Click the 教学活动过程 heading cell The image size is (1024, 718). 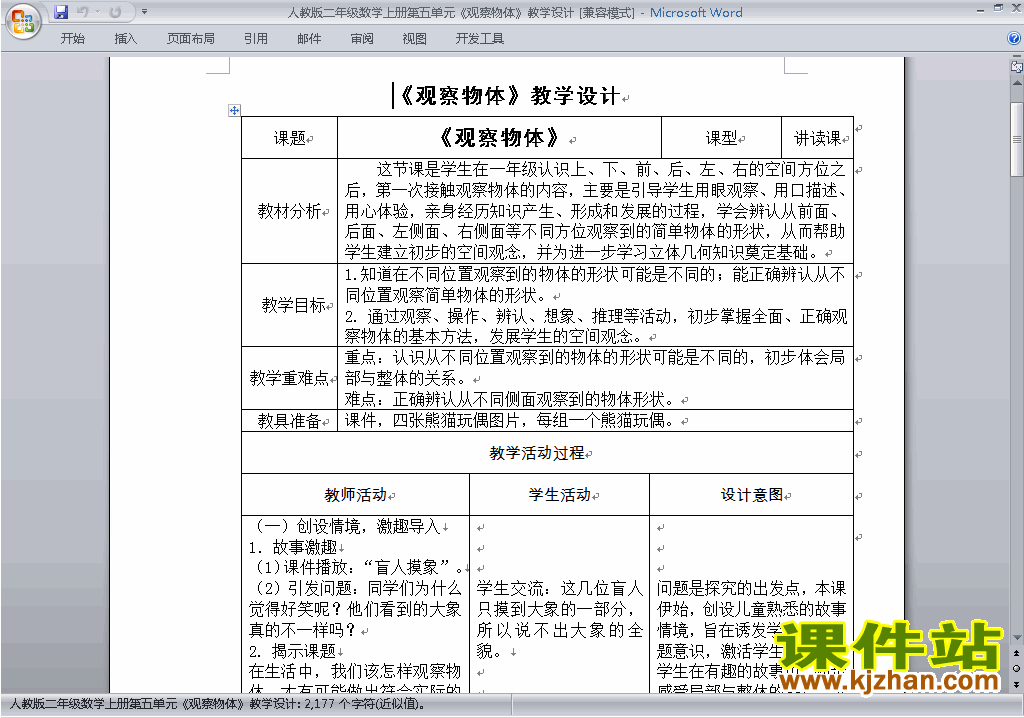pos(547,453)
